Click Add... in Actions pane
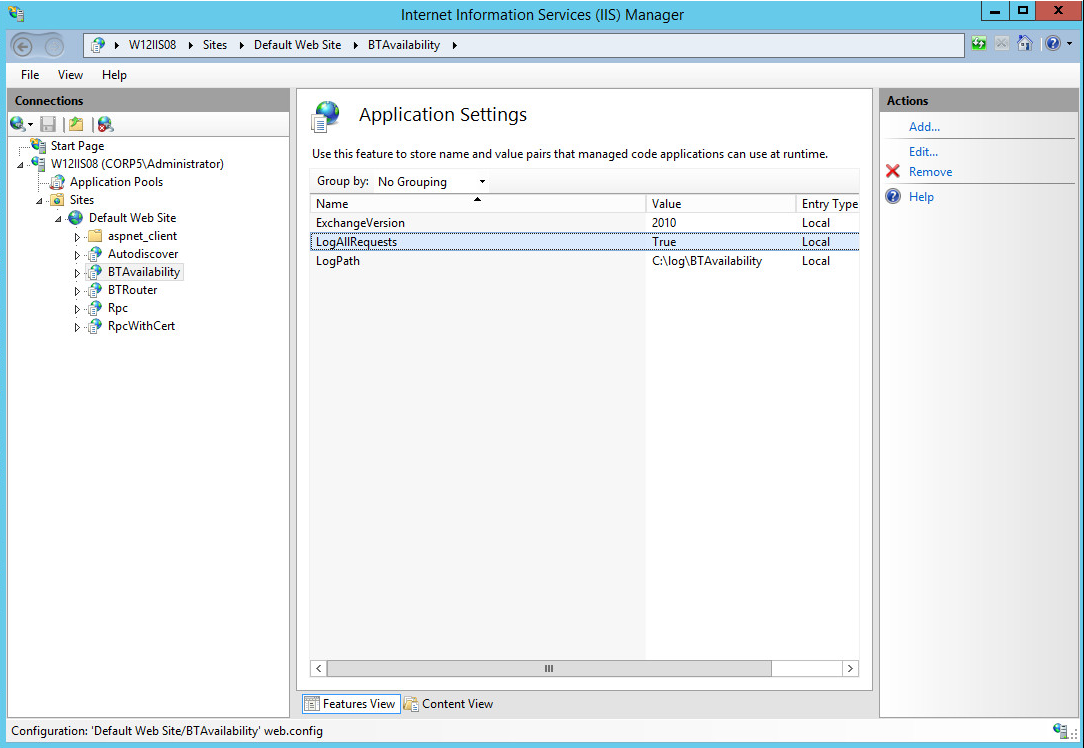 [924, 127]
